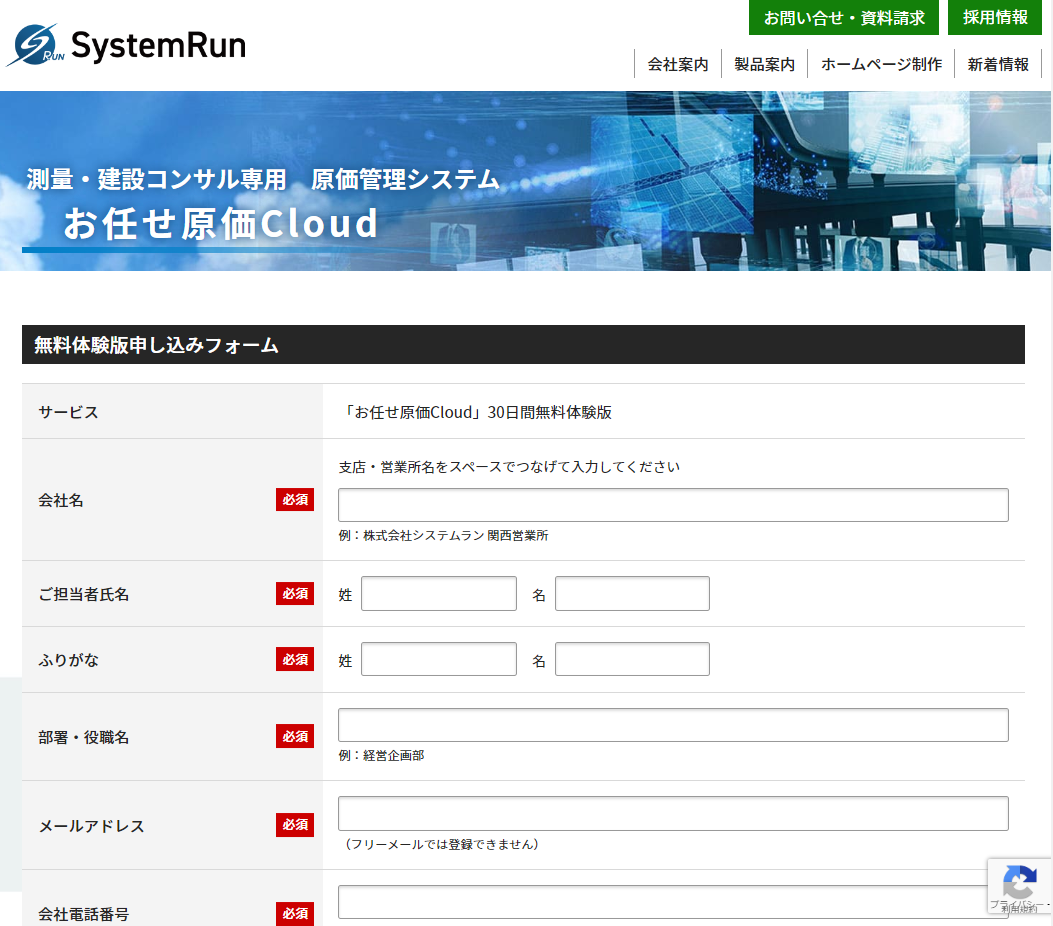Open 会社案内 menu
Image resolution: width=1053 pixels, height=926 pixels.
(678, 64)
